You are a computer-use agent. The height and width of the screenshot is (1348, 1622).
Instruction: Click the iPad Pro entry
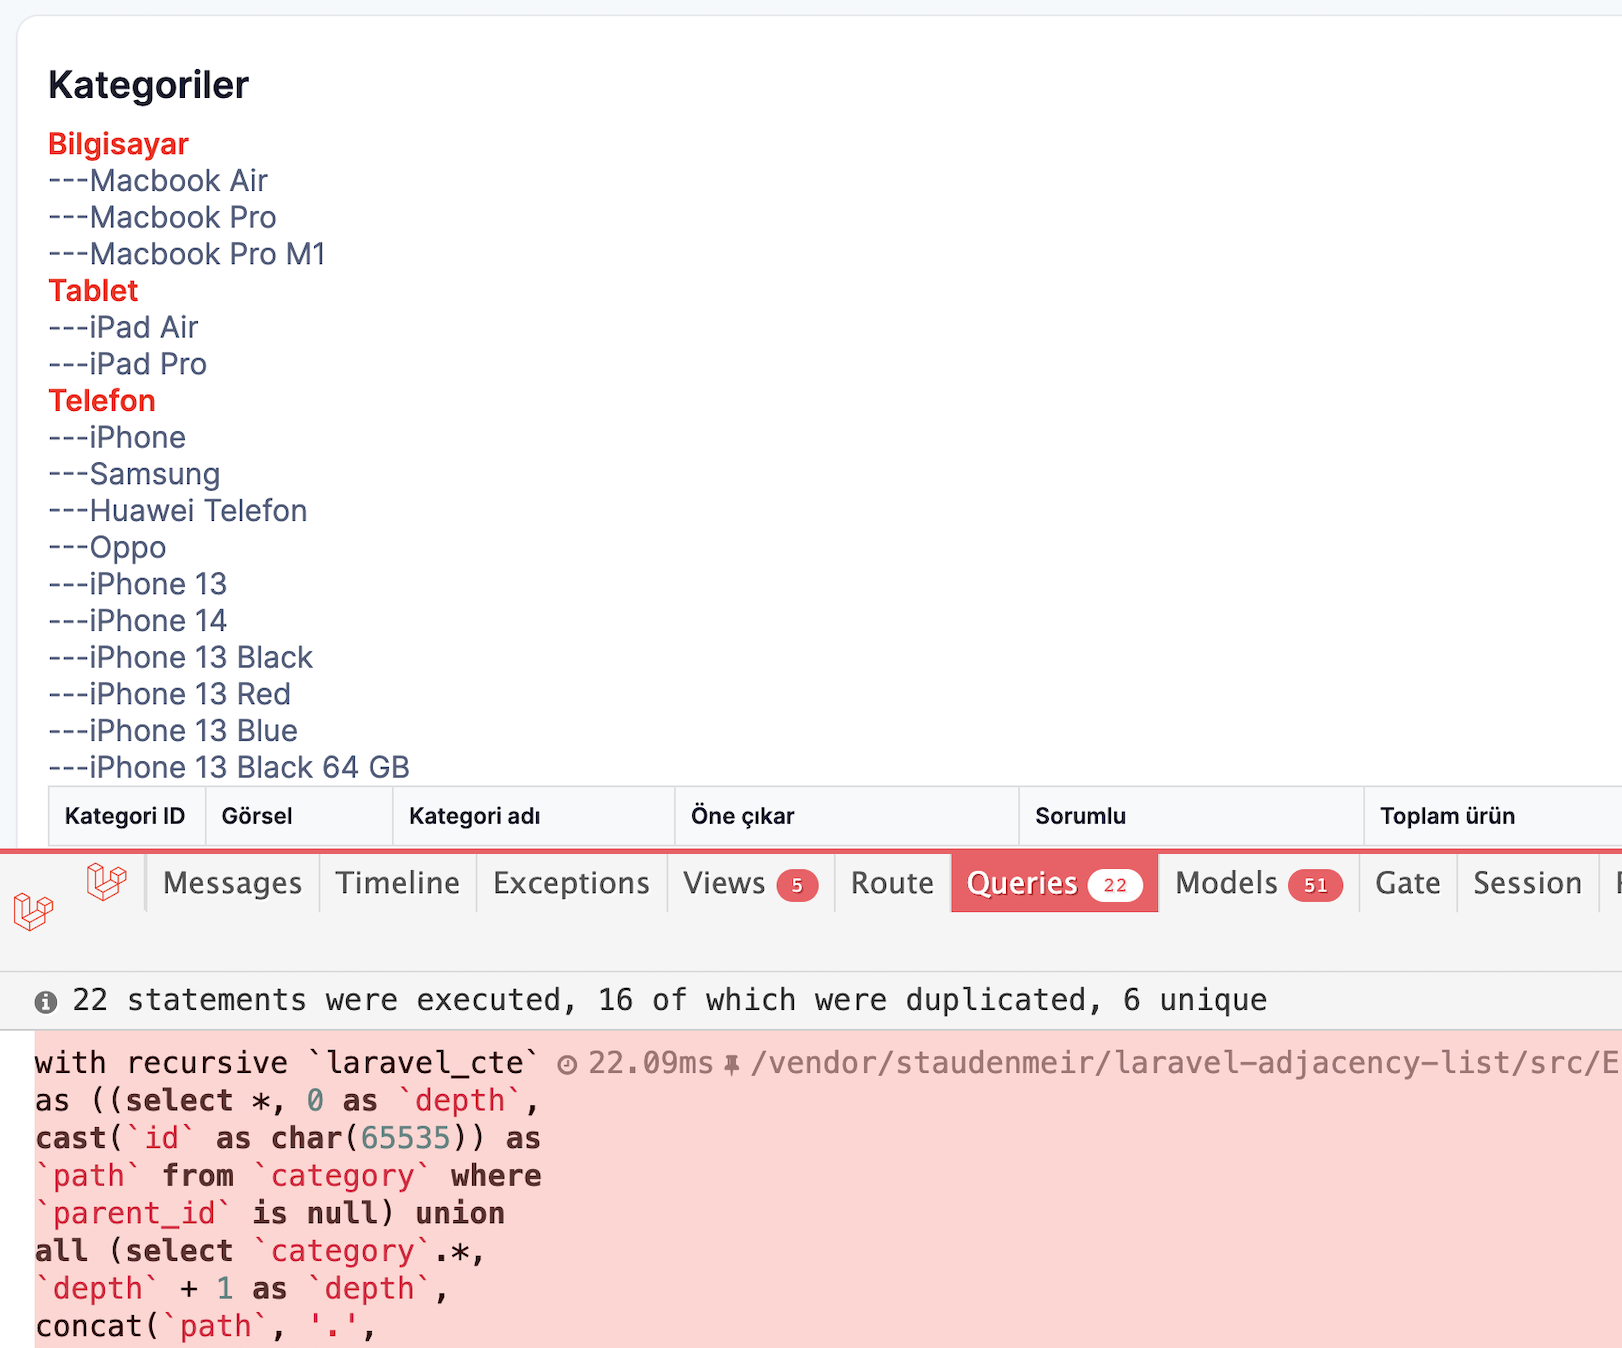[x=127, y=364]
